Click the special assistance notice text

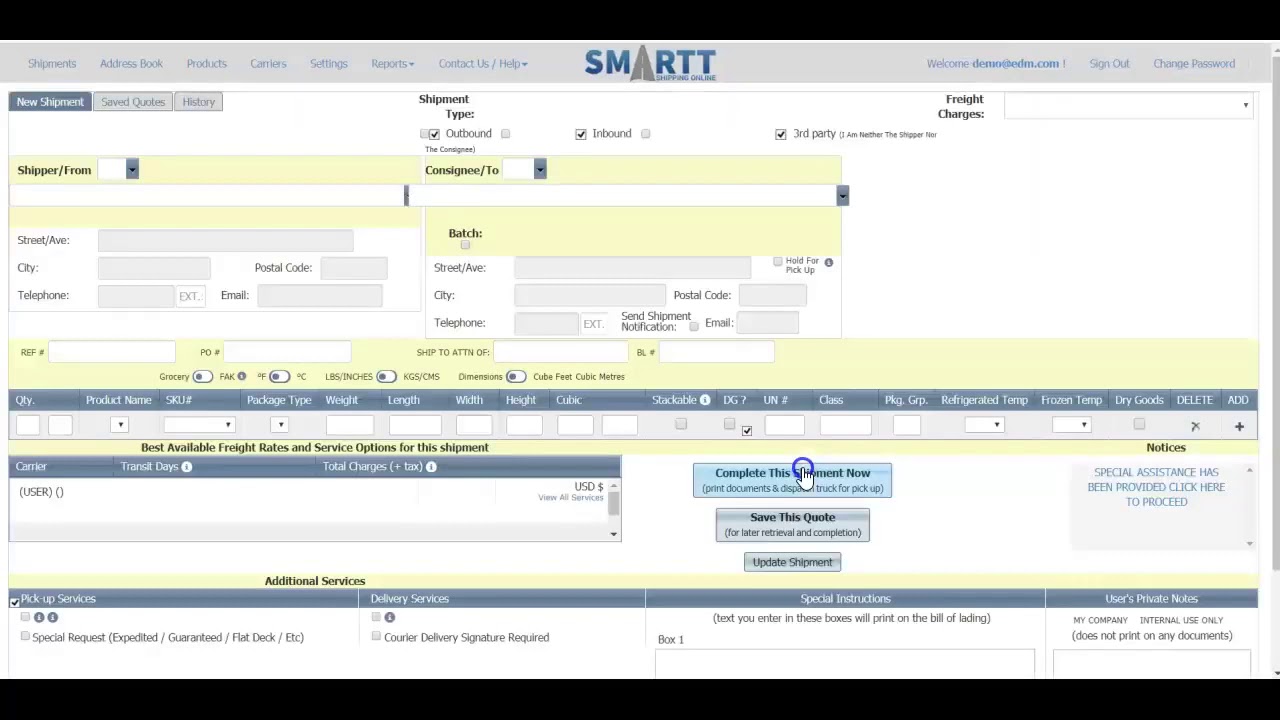click(x=1156, y=487)
